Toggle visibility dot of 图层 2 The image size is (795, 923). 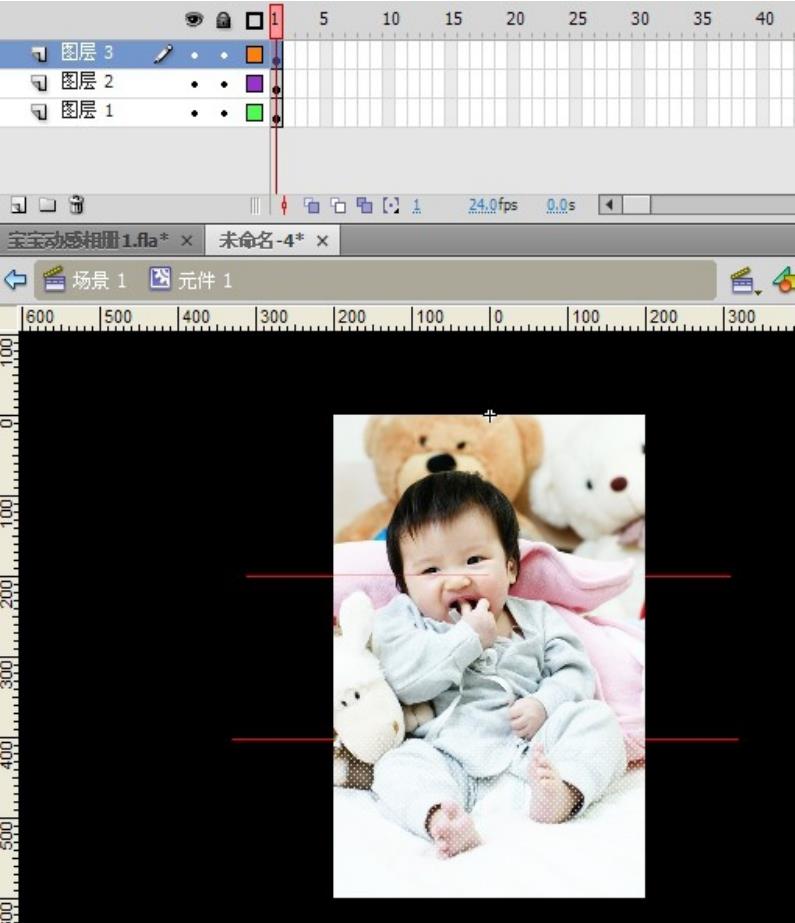pos(194,84)
